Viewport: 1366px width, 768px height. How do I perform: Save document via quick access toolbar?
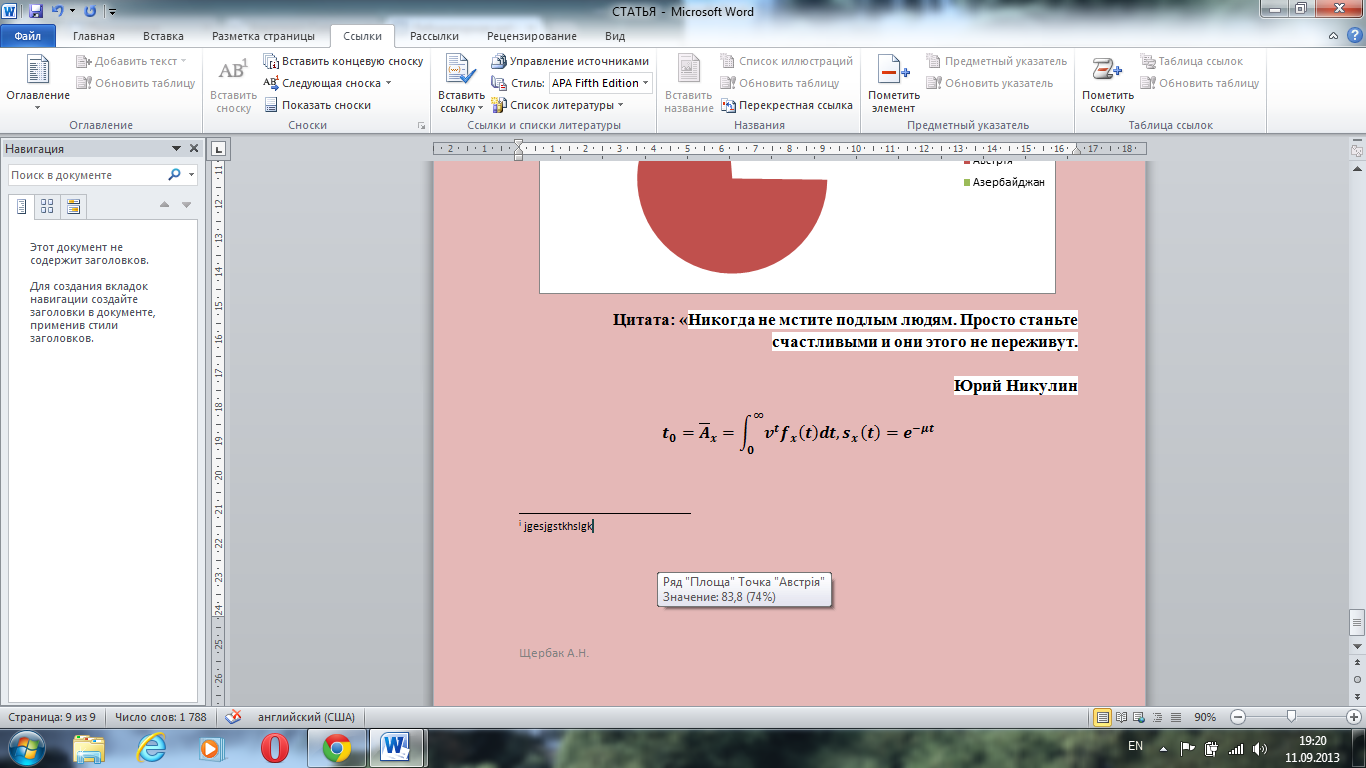coord(36,11)
